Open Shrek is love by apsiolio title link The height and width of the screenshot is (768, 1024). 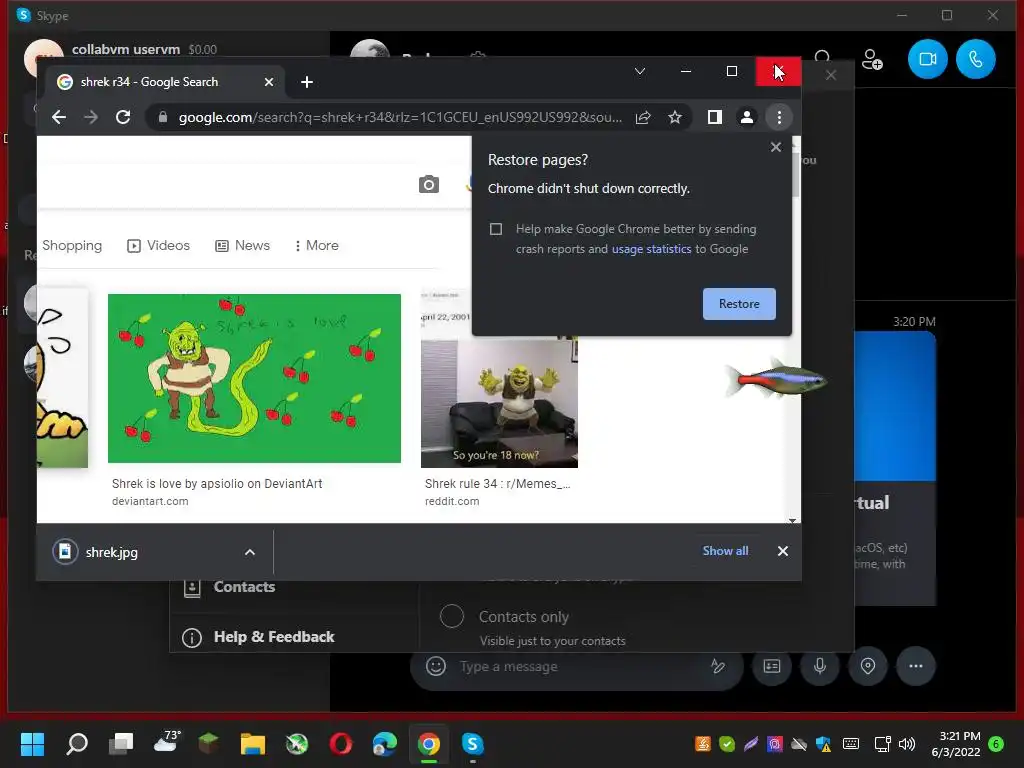click(217, 484)
